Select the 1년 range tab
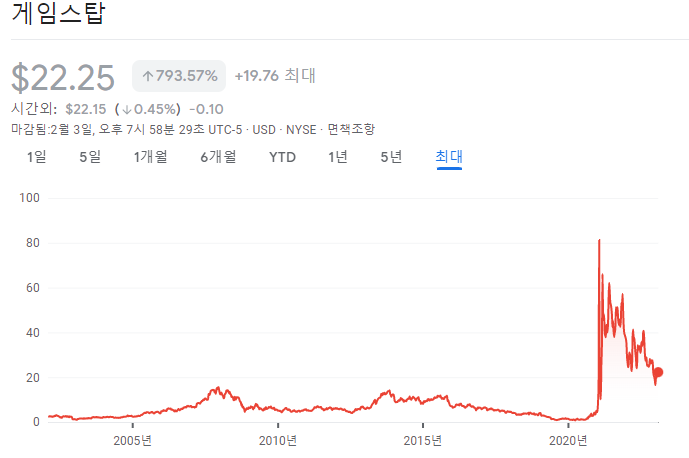 pos(338,157)
